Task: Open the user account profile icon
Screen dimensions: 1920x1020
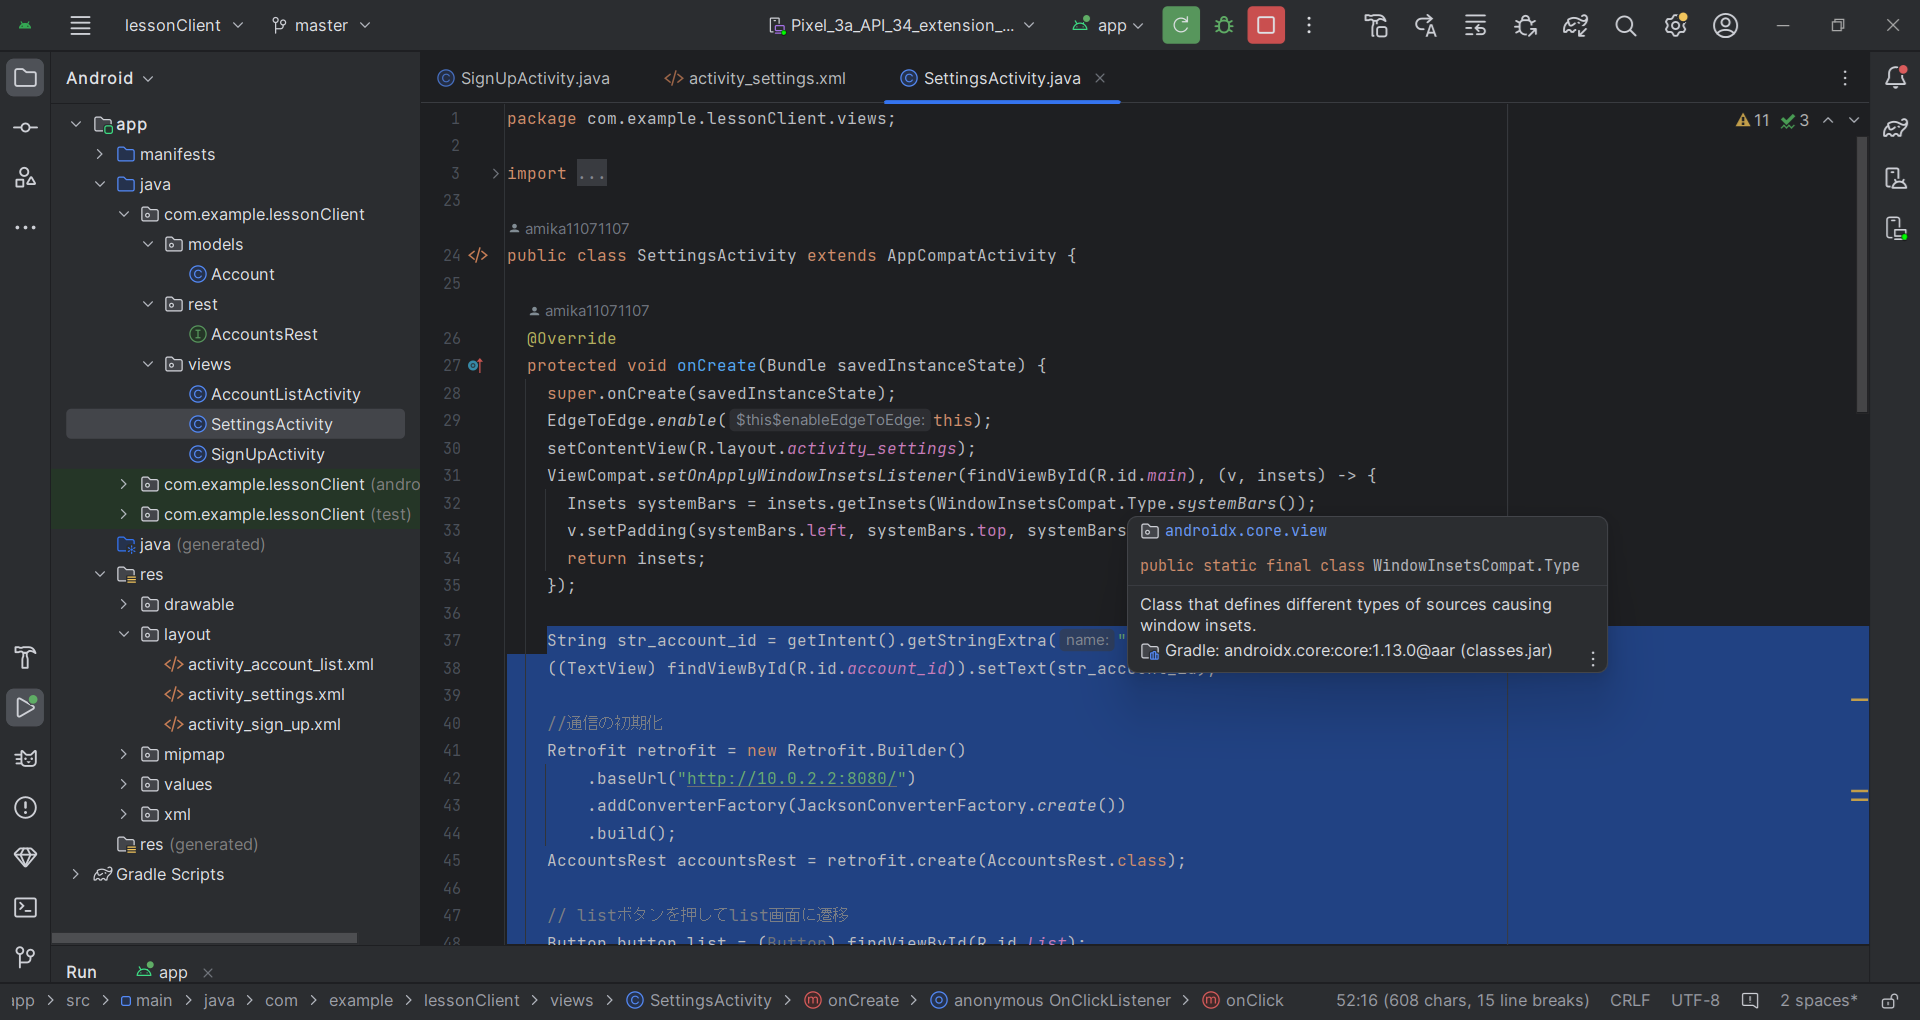Action: (x=1726, y=25)
